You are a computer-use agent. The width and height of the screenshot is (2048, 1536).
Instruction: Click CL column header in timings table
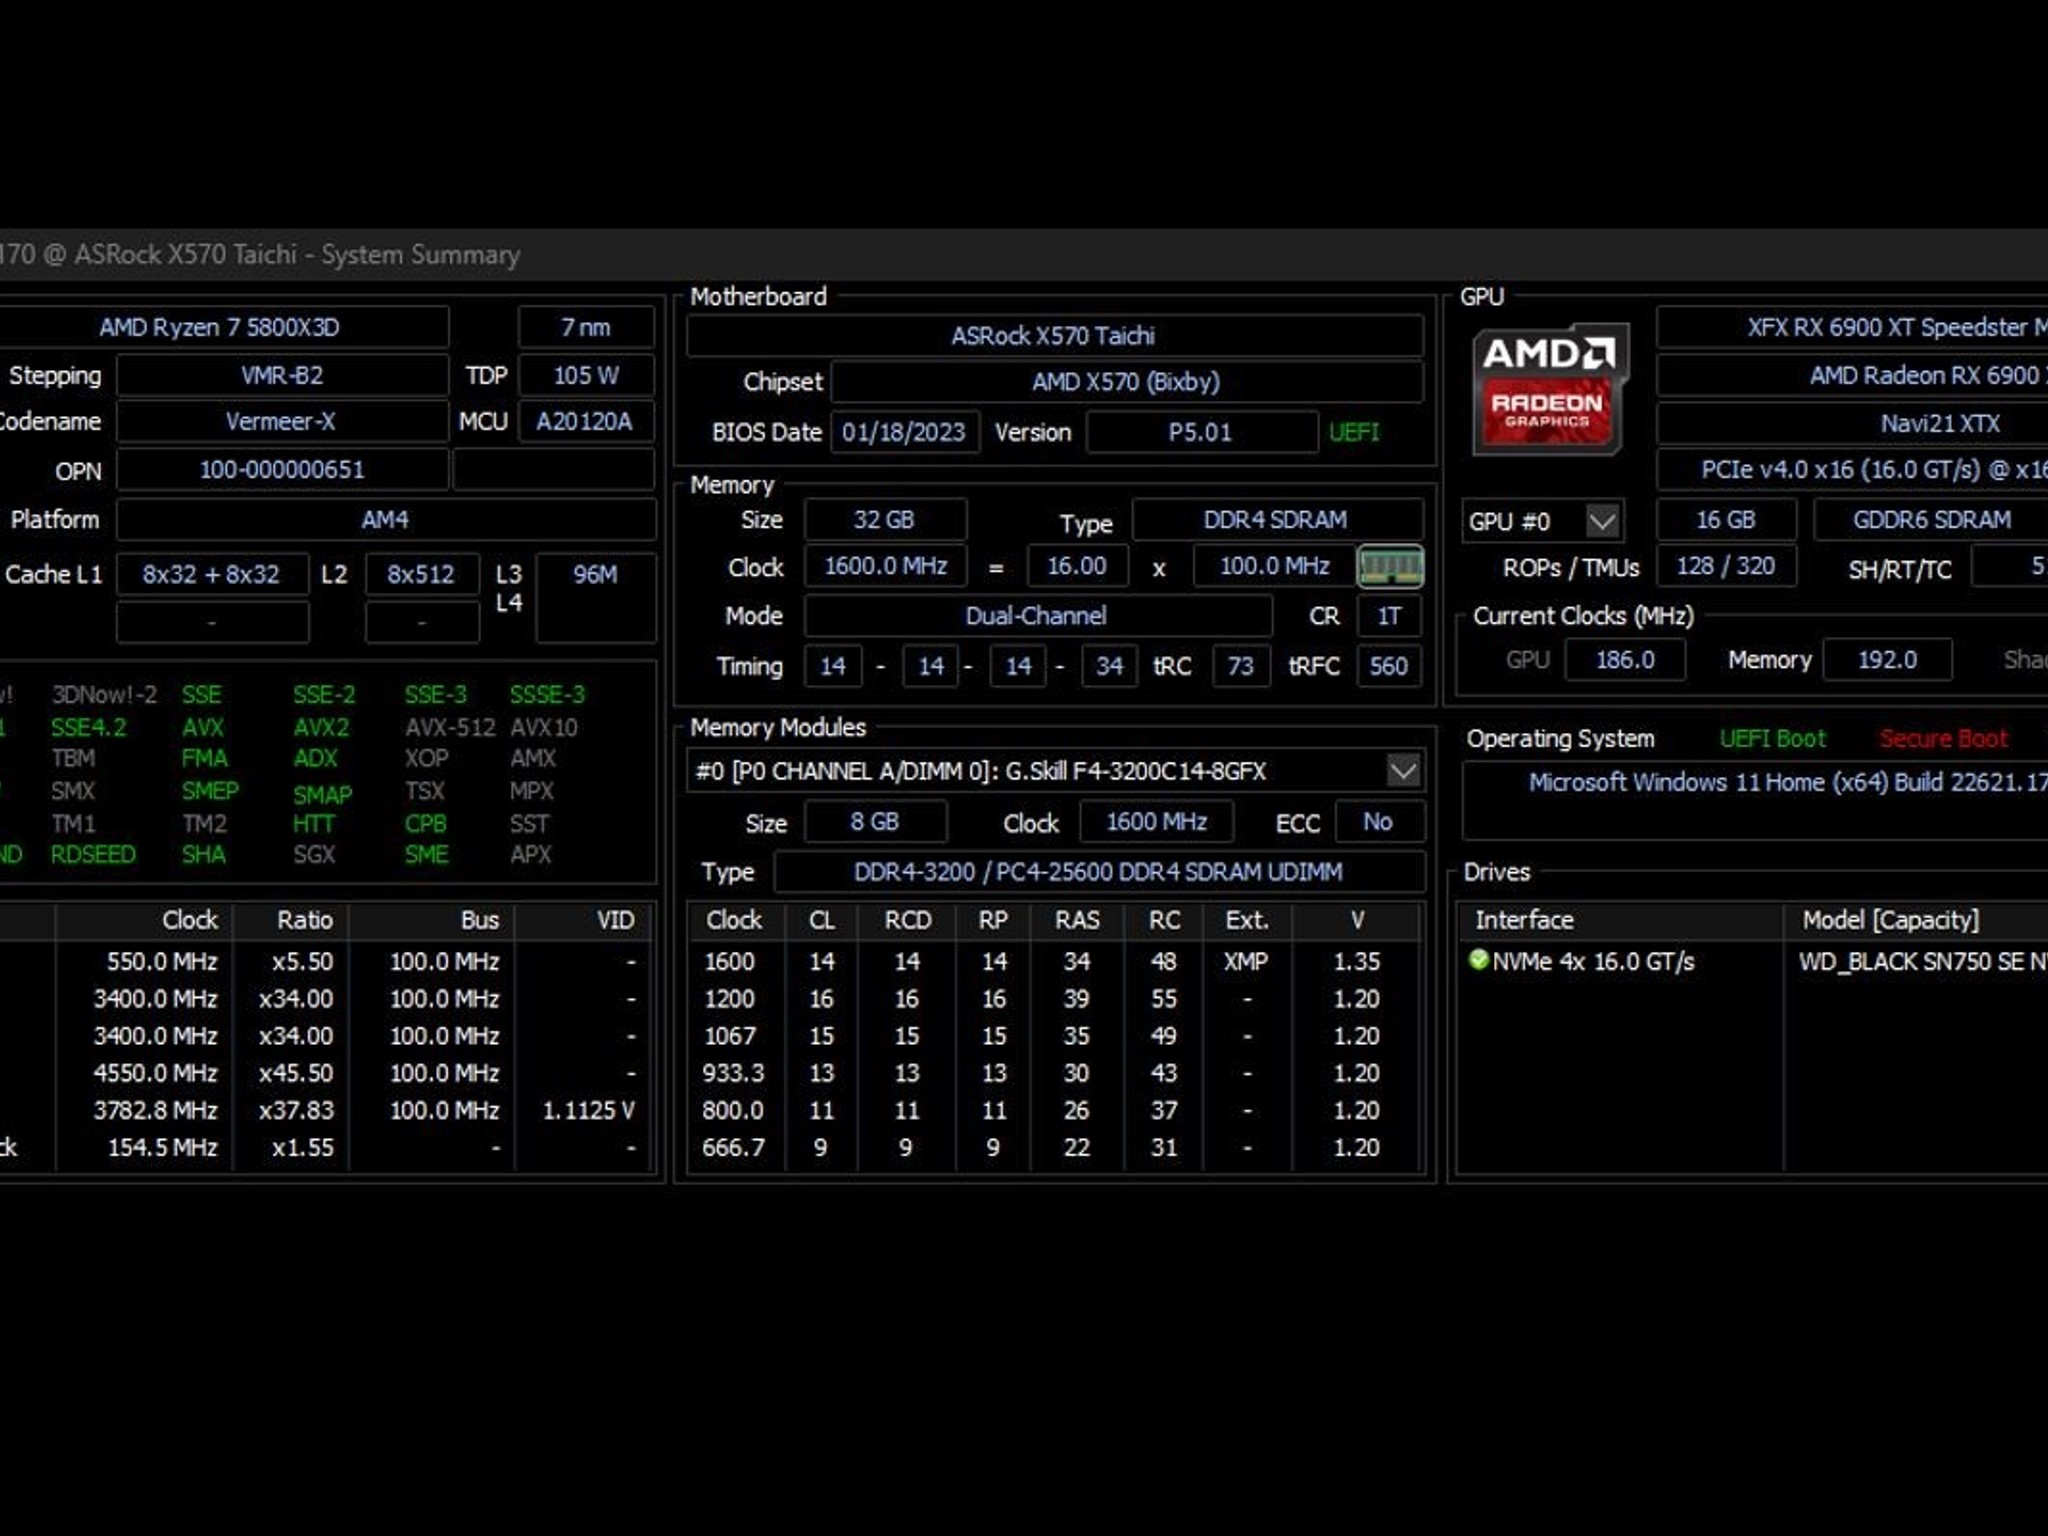coord(822,920)
